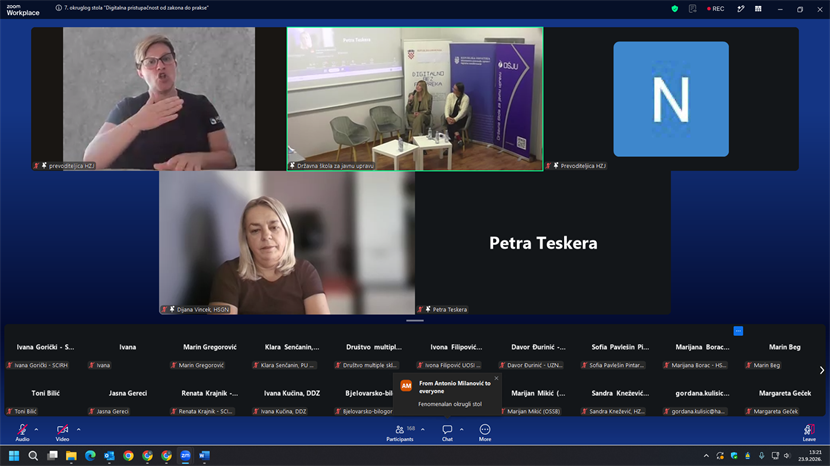Leave the meeting
The width and height of the screenshot is (830, 466).
[x=809, y=433]
